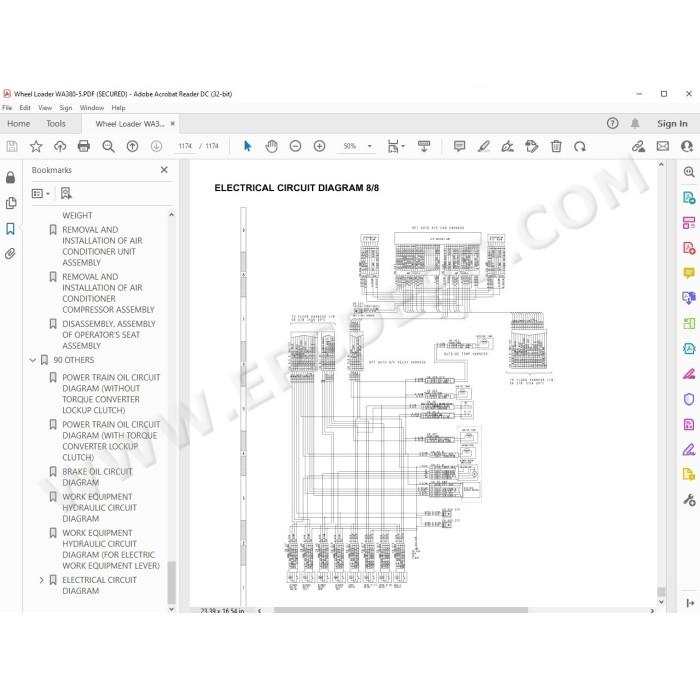
Task: Click the "WEIGHT" bookmark text
Action: click(77, 215)
